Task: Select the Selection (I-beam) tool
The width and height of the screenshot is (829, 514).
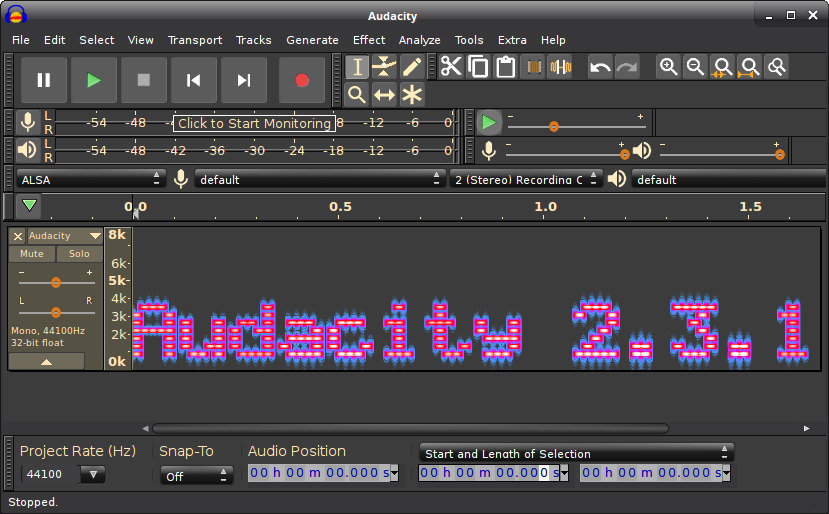Action: 357,67
